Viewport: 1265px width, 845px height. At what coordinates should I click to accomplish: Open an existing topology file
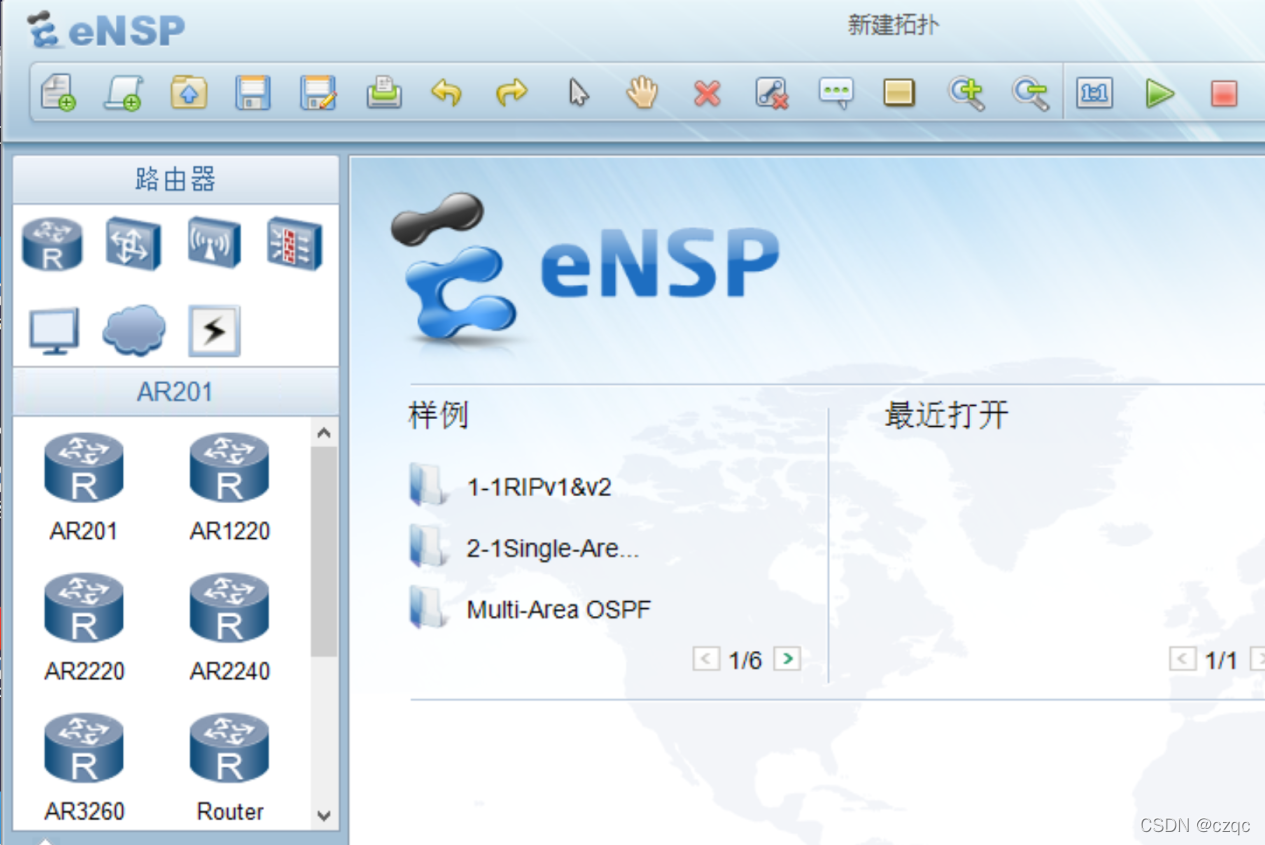(x=188, y=93)
